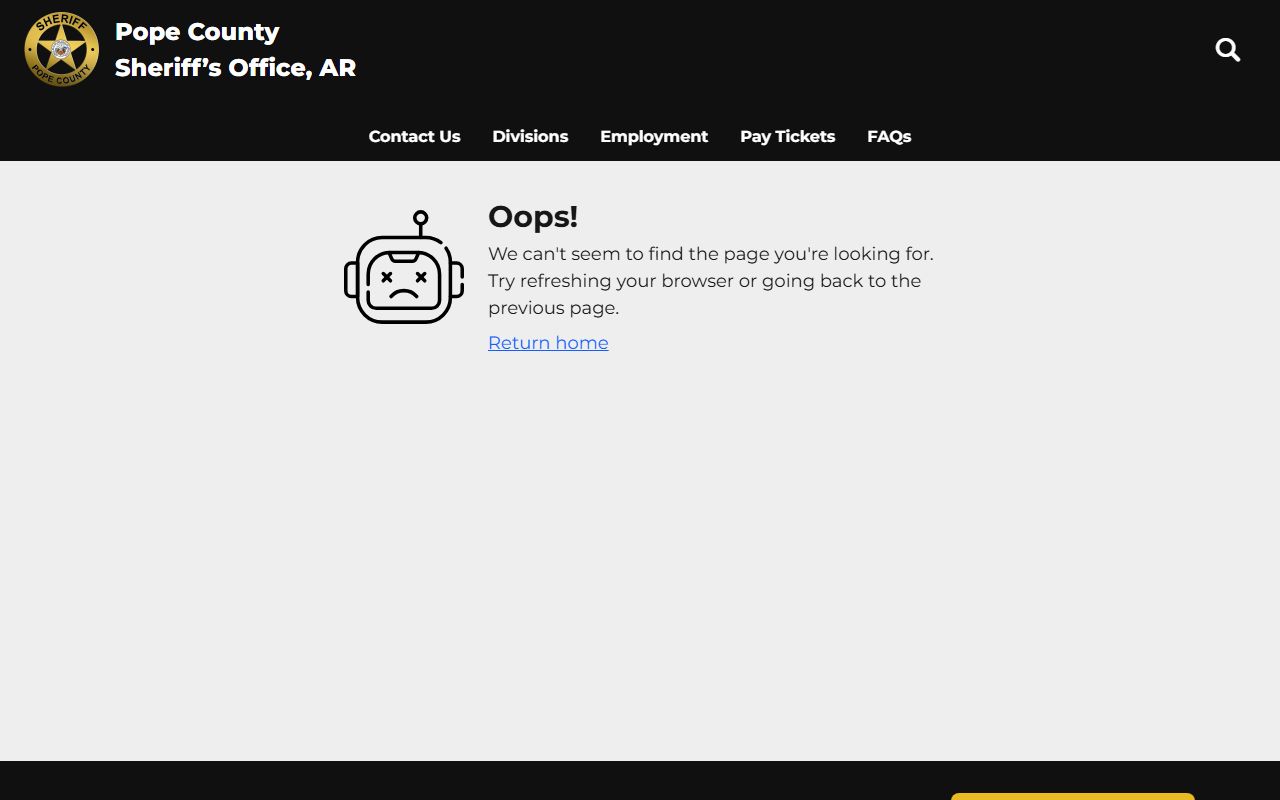Open search with the magnifying glass icon
Viewport: 1280px width, 800px height.
pos(1227,50)
